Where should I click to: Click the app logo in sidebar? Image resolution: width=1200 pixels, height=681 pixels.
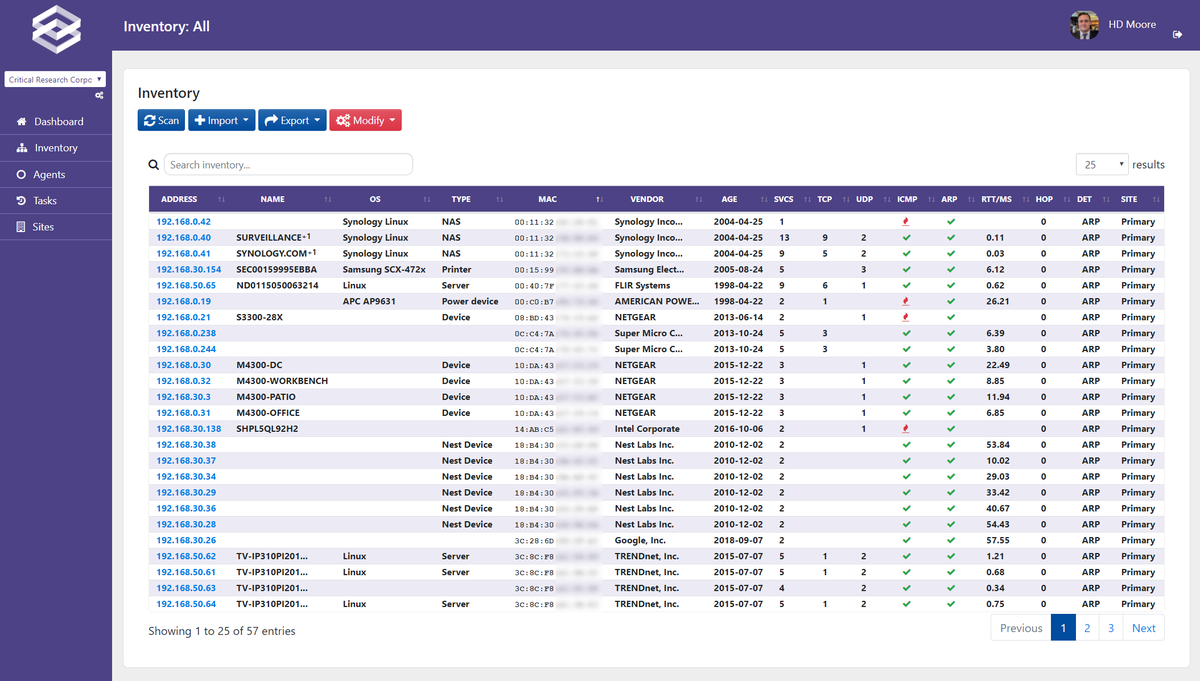point(55,29)
